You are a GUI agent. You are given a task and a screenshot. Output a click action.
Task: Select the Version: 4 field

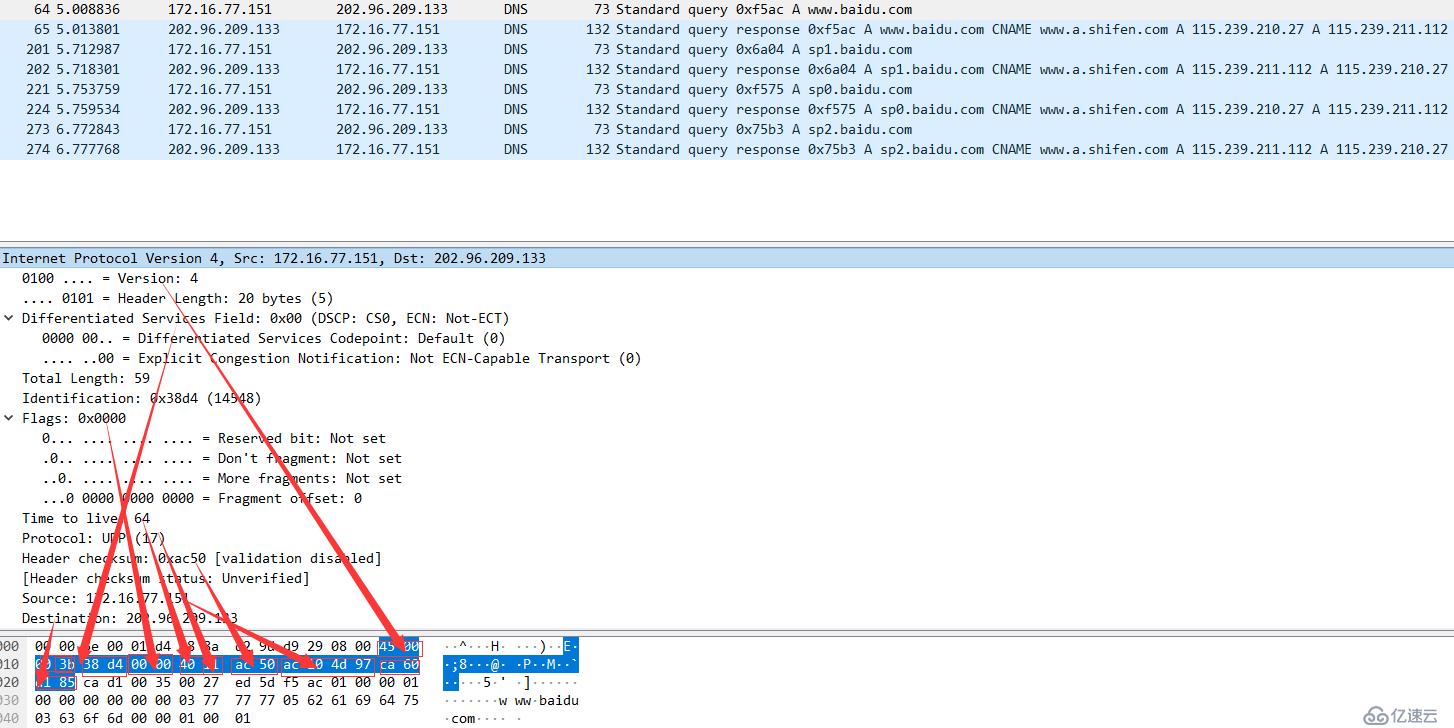110,278
